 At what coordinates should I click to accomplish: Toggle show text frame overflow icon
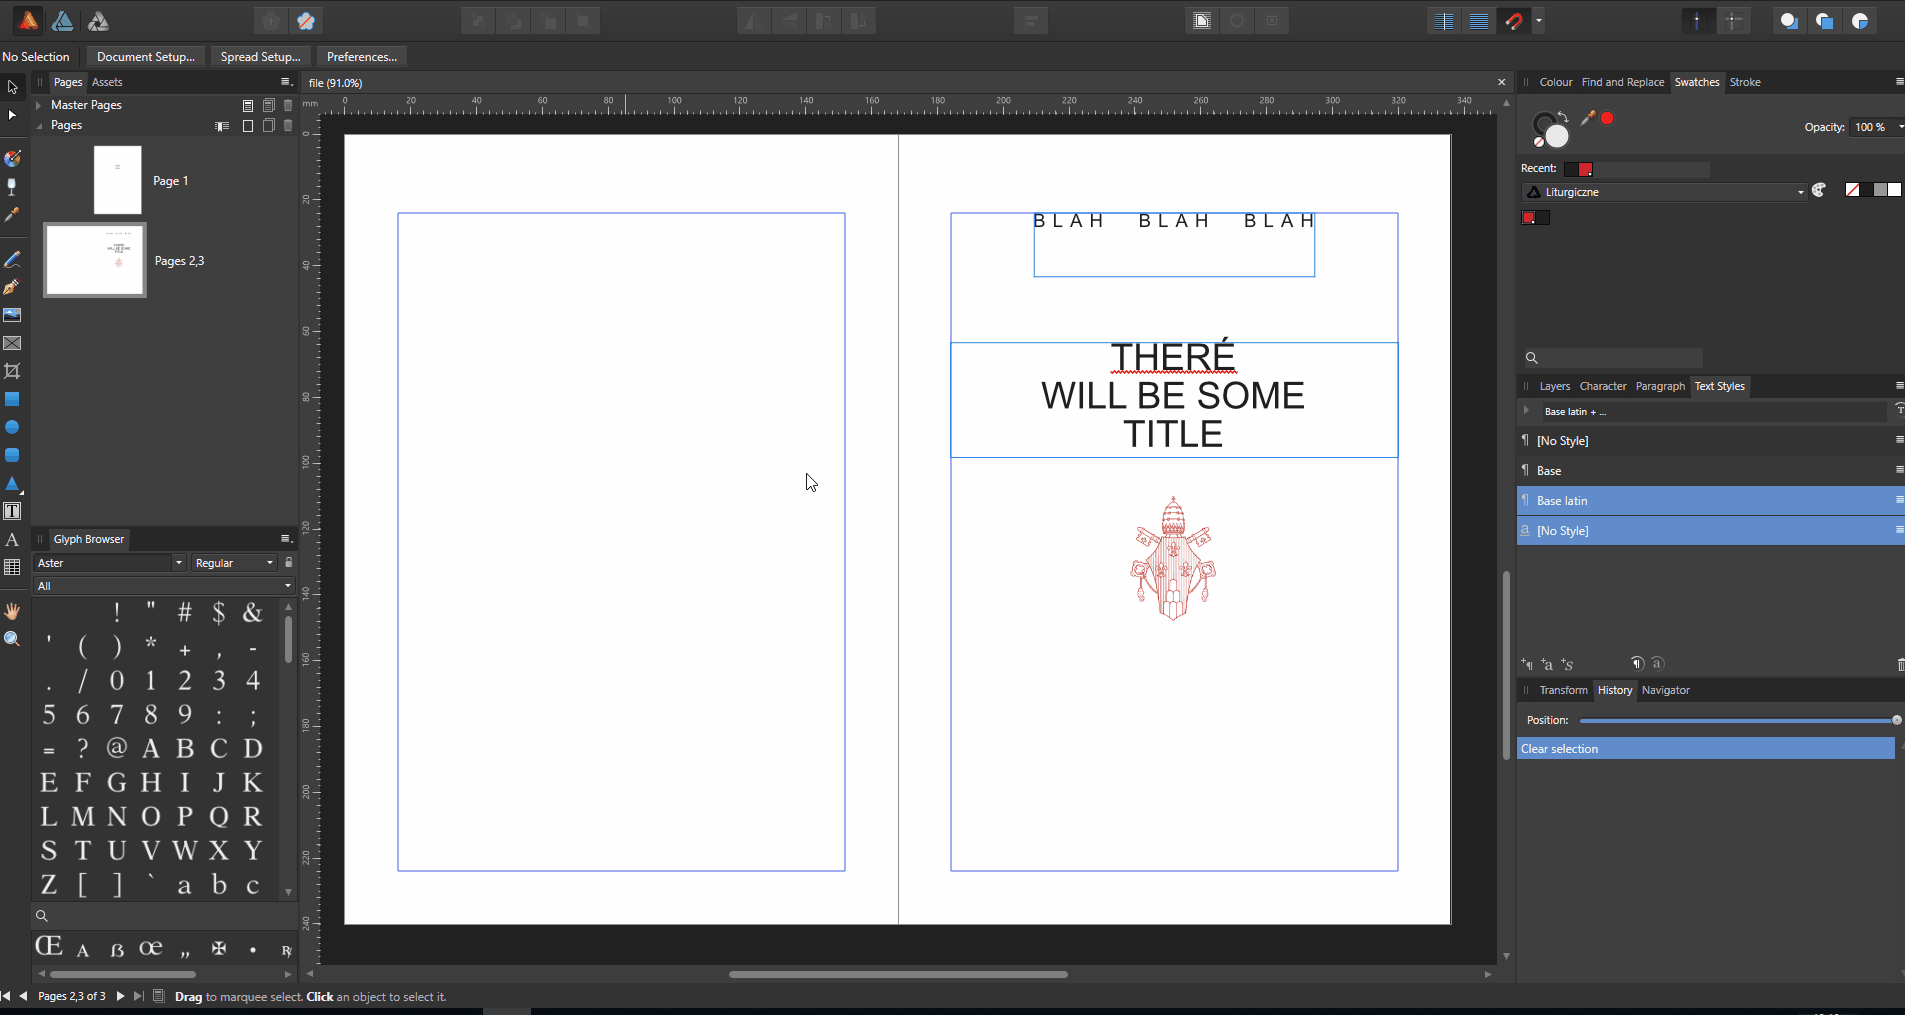pyautogui.click(x=1202, y=21)
